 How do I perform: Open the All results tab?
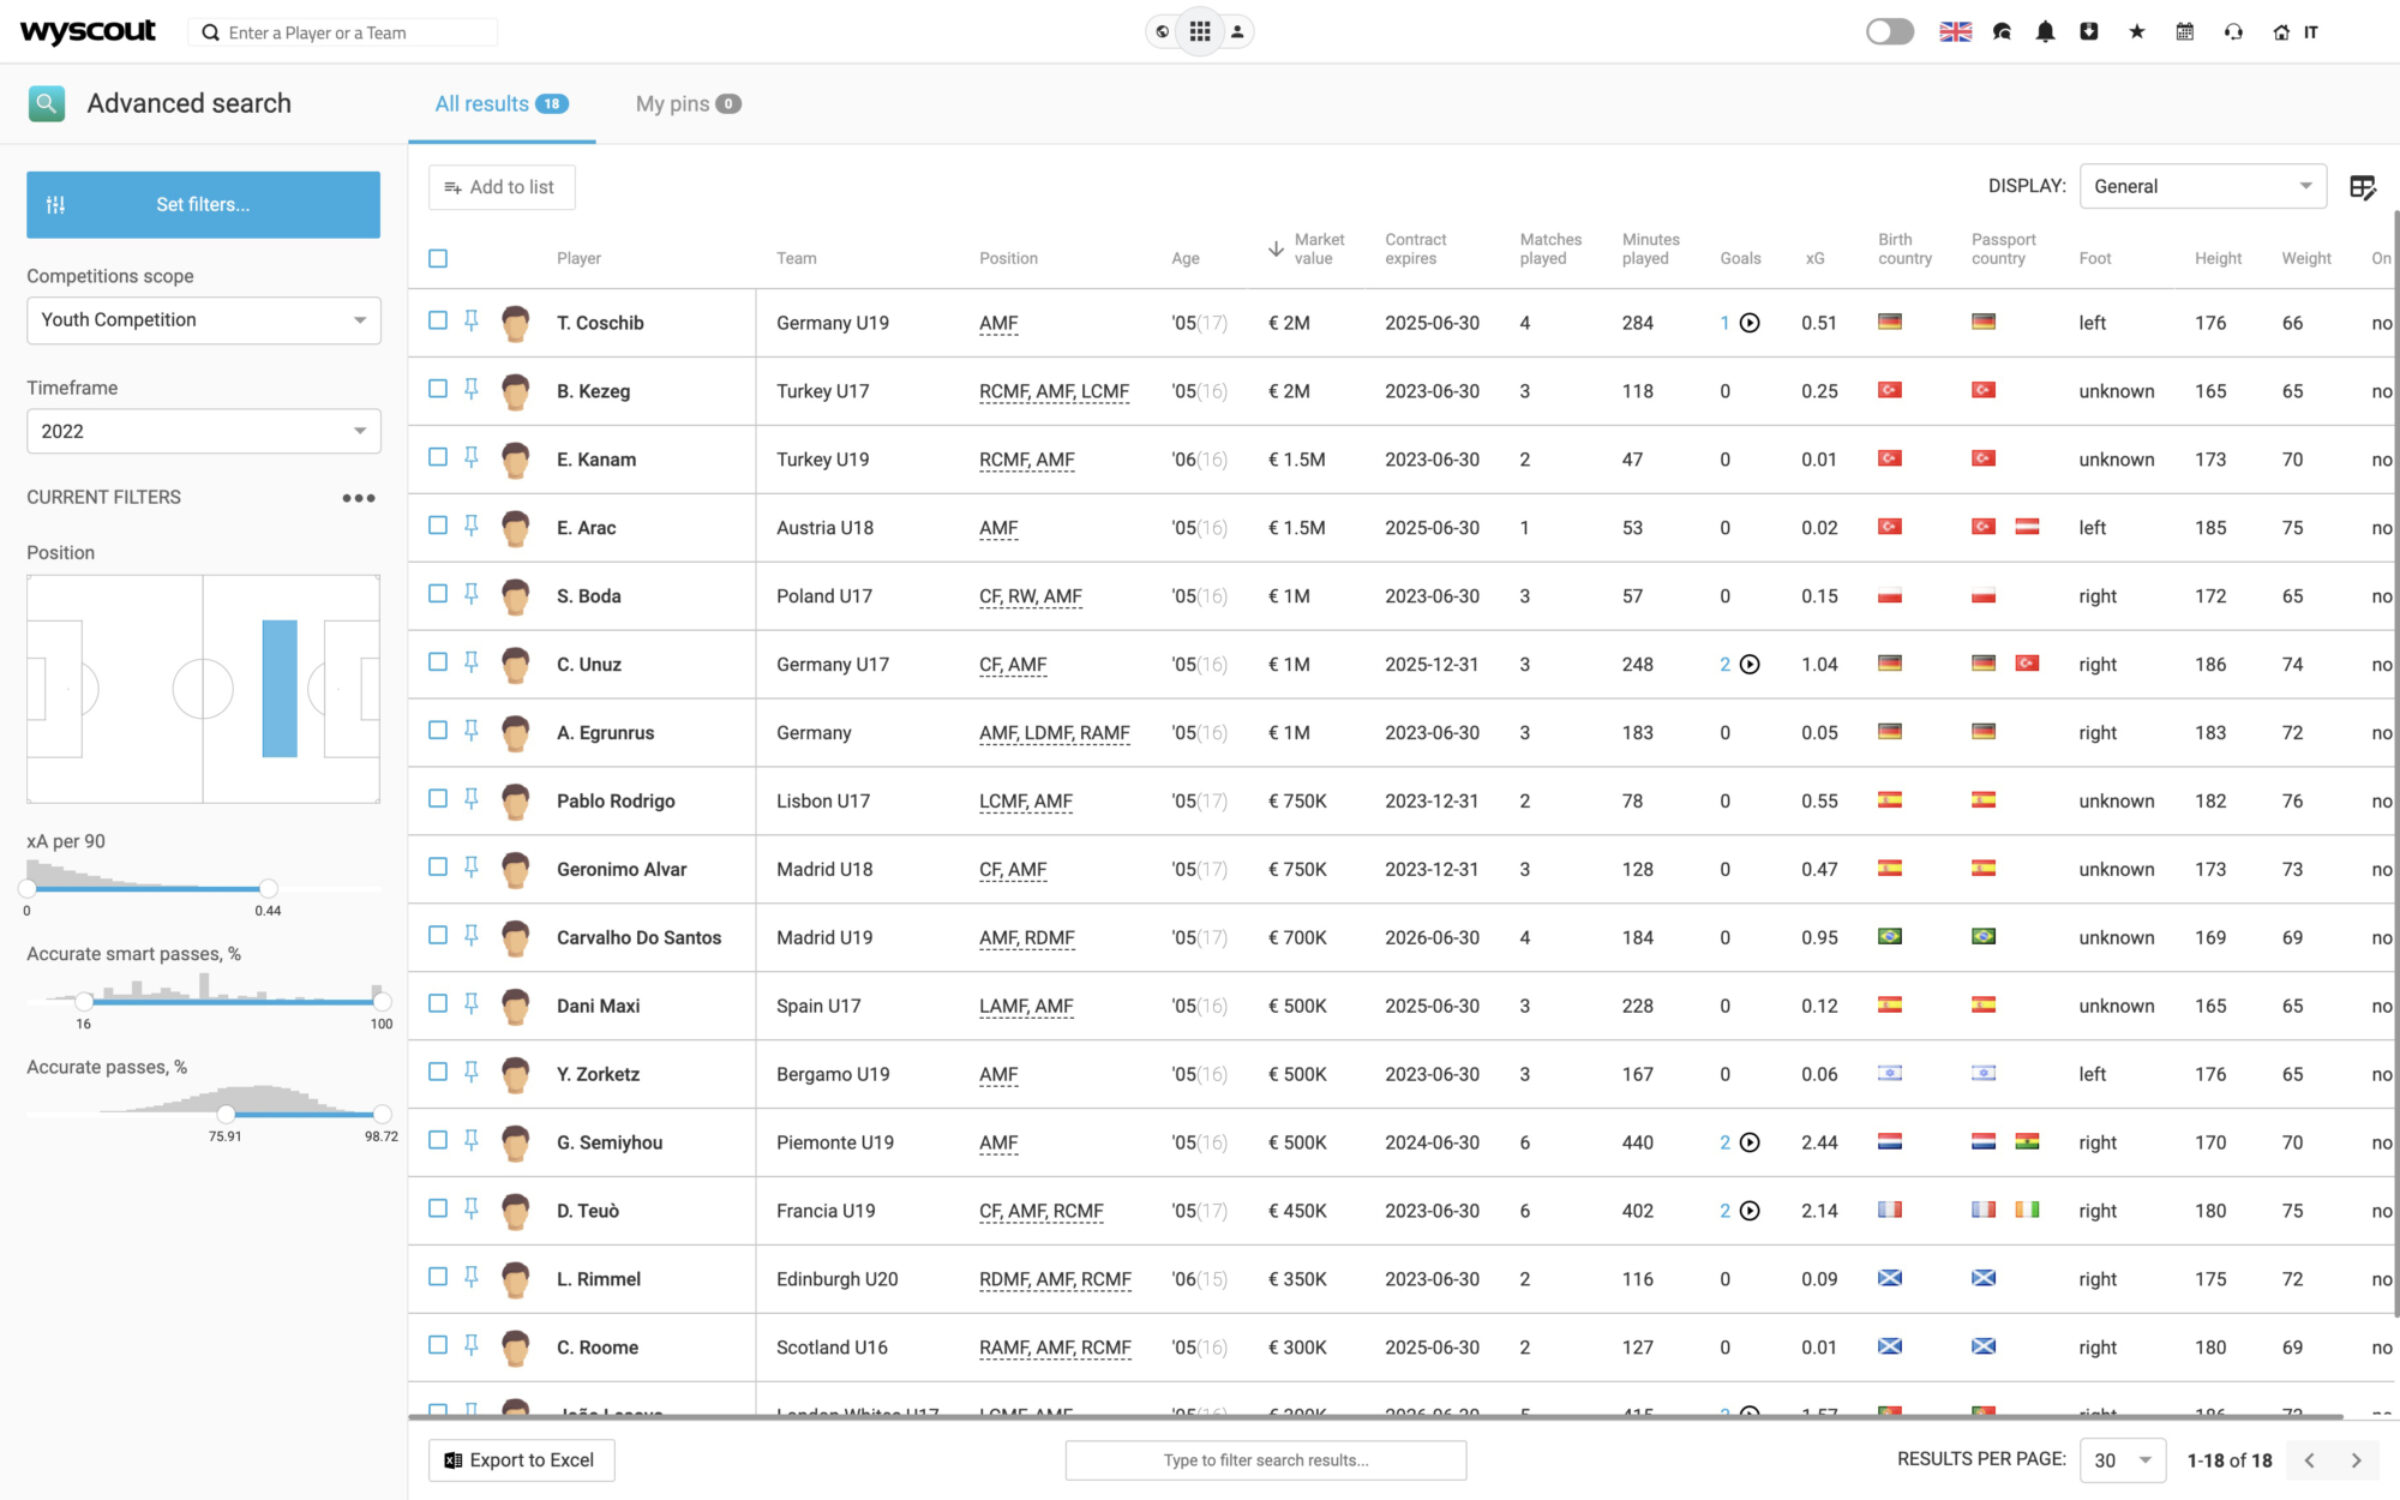pos(482,103)
